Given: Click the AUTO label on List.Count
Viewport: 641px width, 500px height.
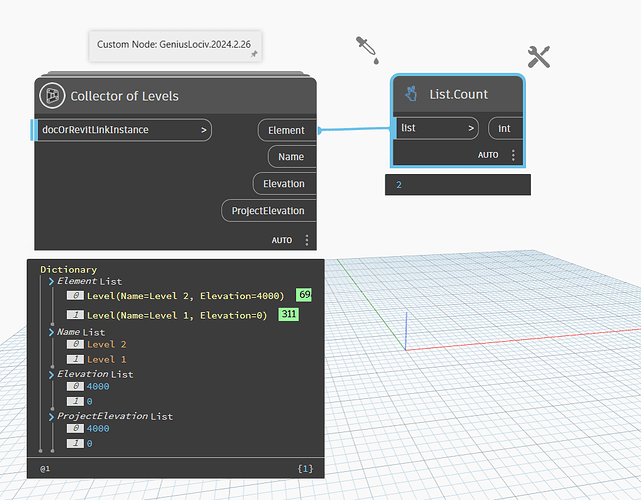Looking at the screenshot, I should click(x=488, y=155).
